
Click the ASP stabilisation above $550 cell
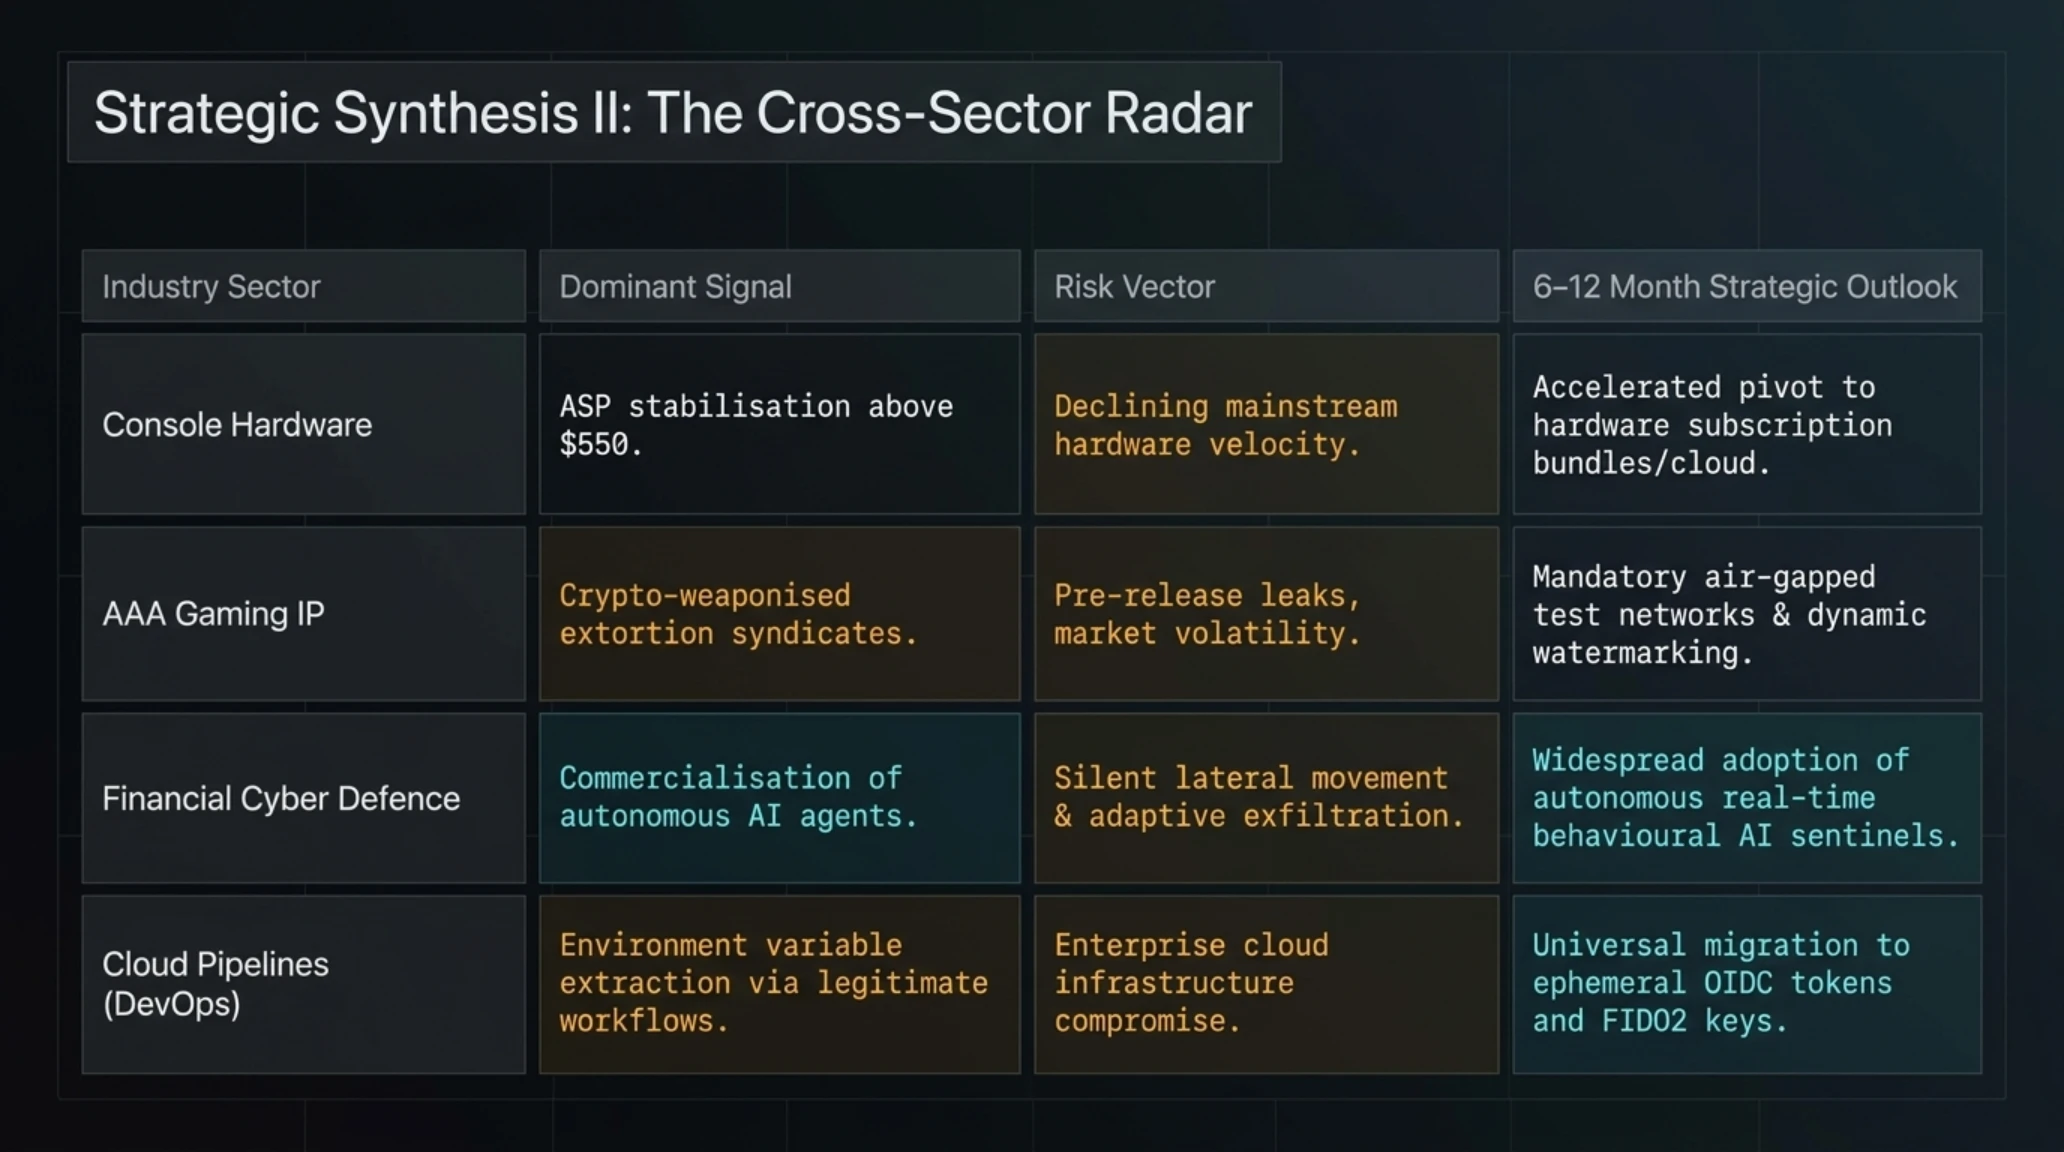point(779,424)
